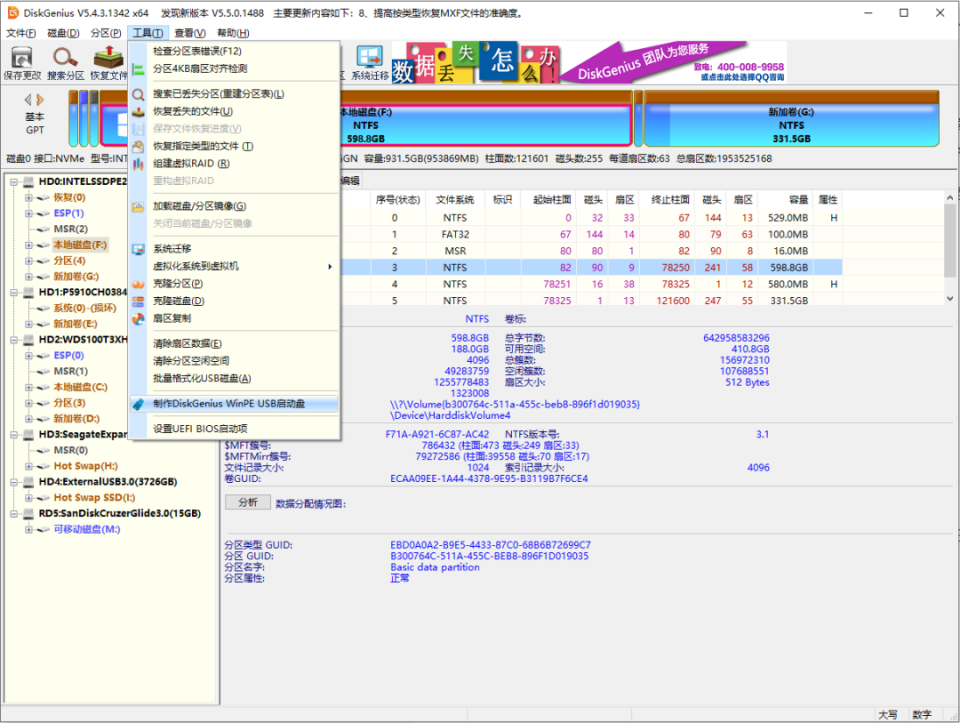The height and width of the screenshot is (723, 960).
Task: Open the 查看 menu
Action: (x=190, y=33)
